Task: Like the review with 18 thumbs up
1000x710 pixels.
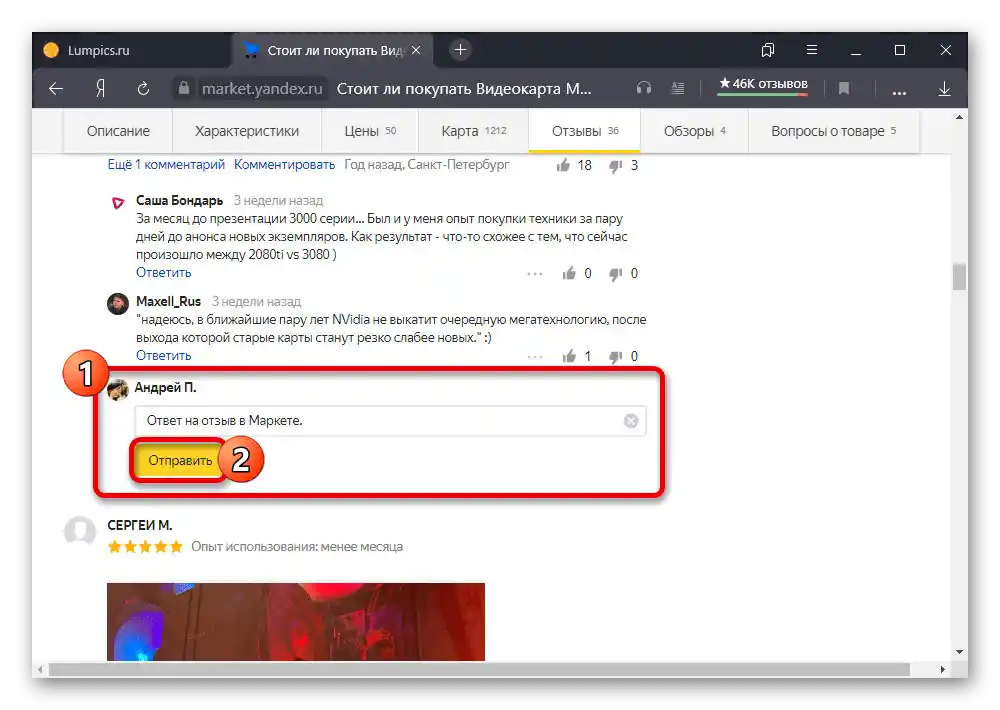Action: click(563, 166)
